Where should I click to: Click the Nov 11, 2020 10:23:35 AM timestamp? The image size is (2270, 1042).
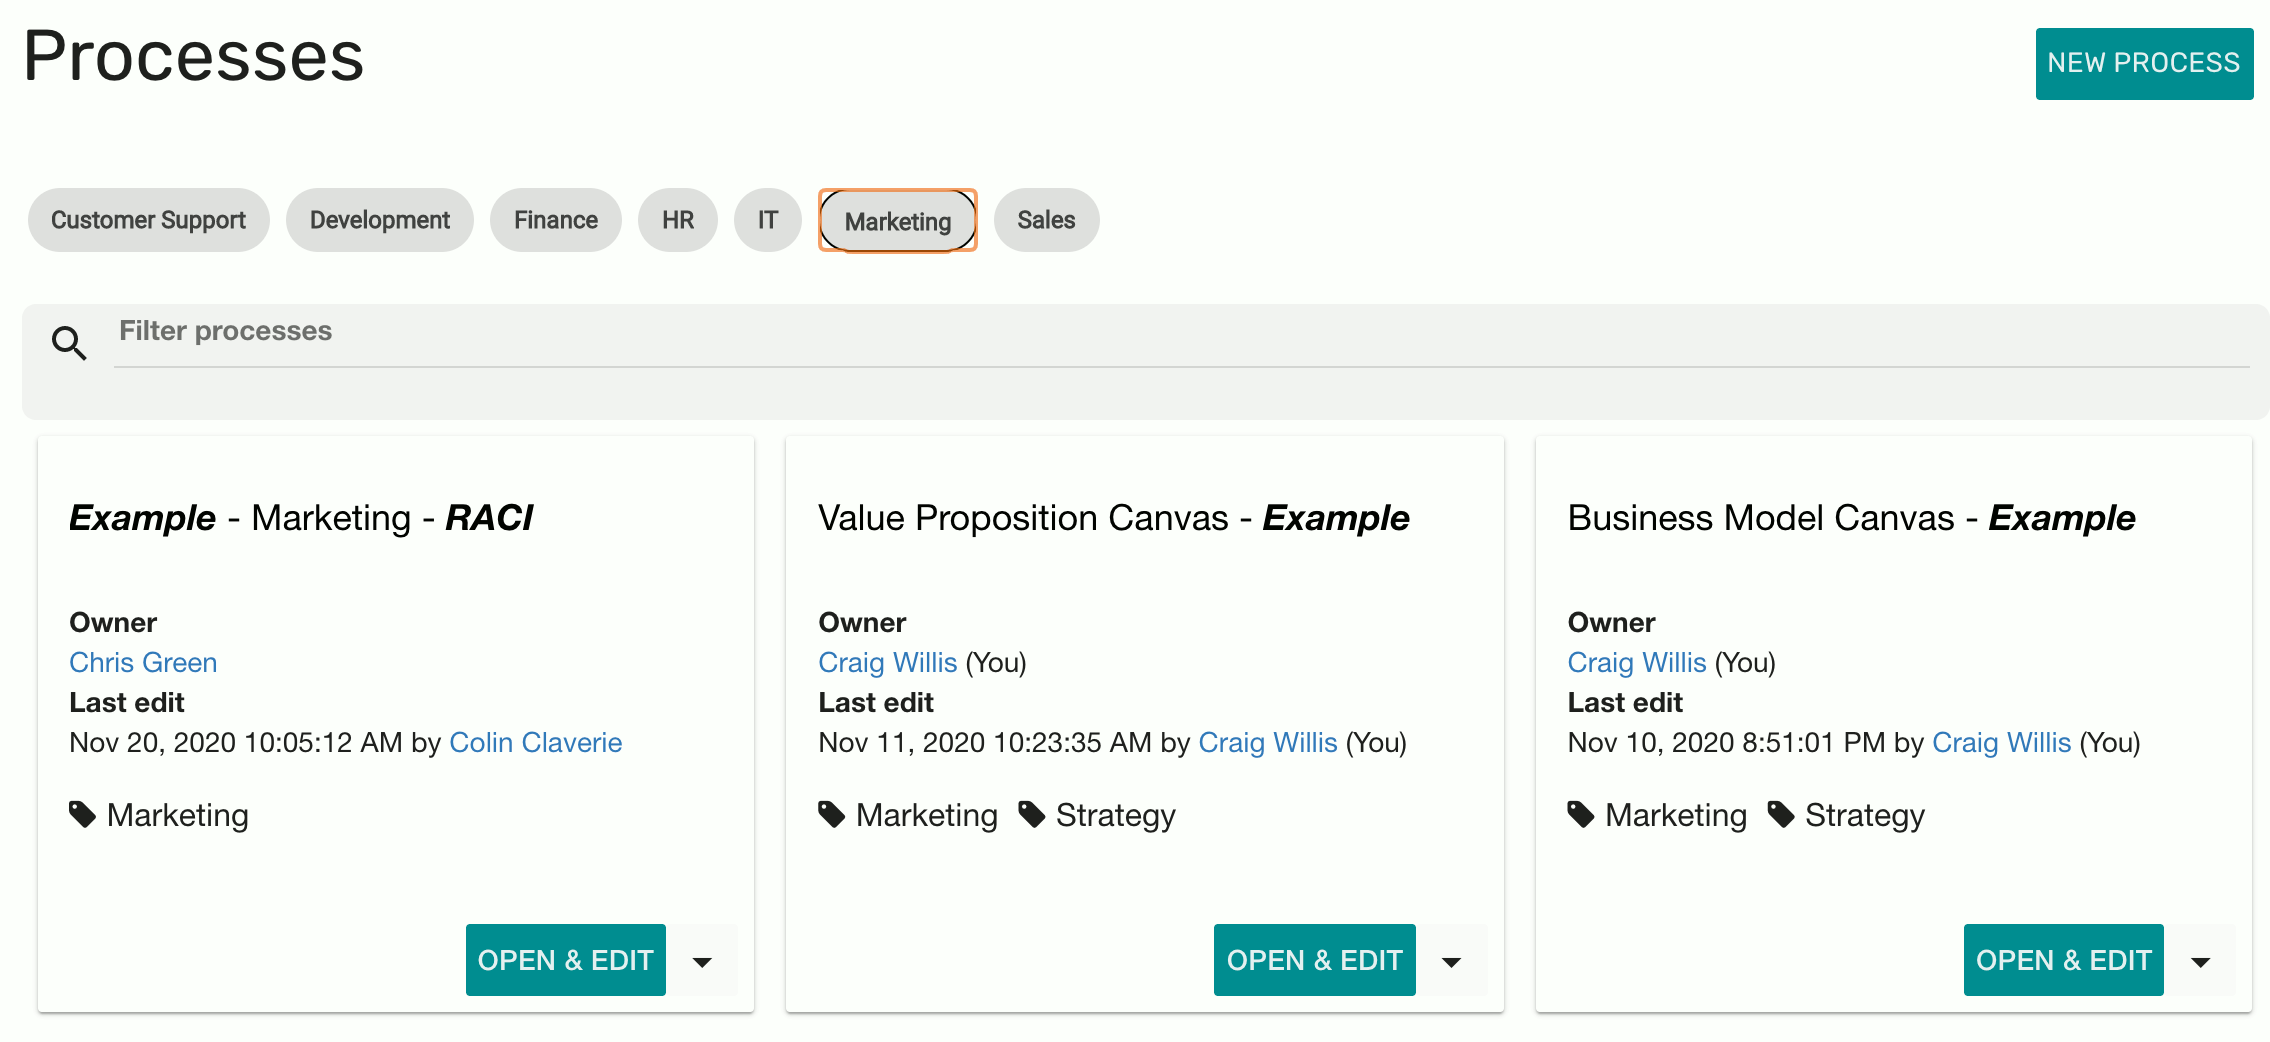tap(985, 742)
